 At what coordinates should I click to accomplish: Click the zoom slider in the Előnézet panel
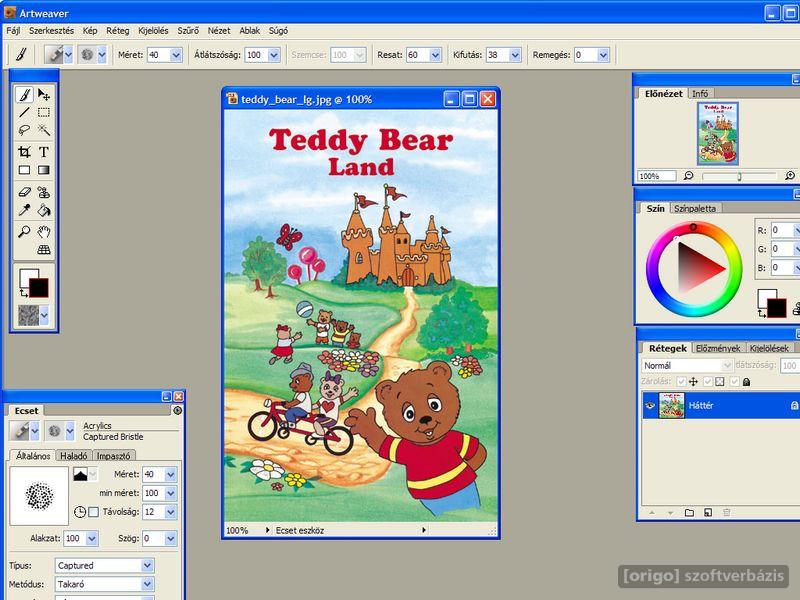[739, 177]
